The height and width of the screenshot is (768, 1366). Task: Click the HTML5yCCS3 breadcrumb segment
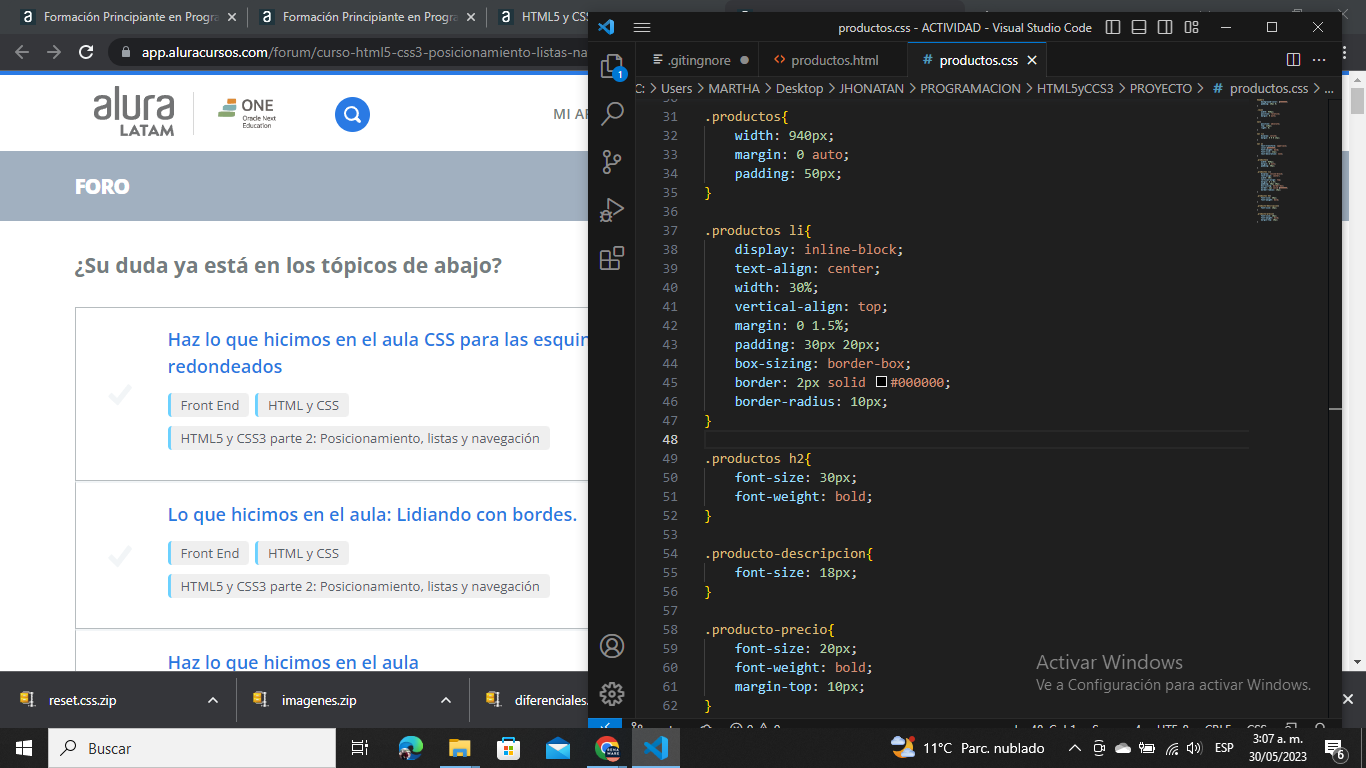[1075, 88]
